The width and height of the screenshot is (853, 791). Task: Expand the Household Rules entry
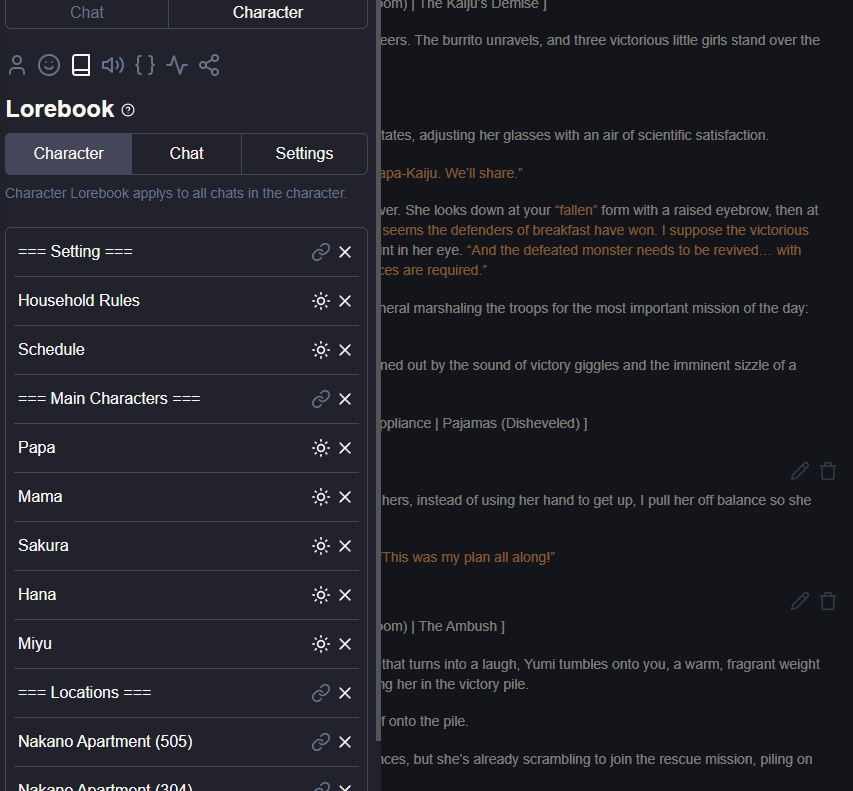click(79, 301)
